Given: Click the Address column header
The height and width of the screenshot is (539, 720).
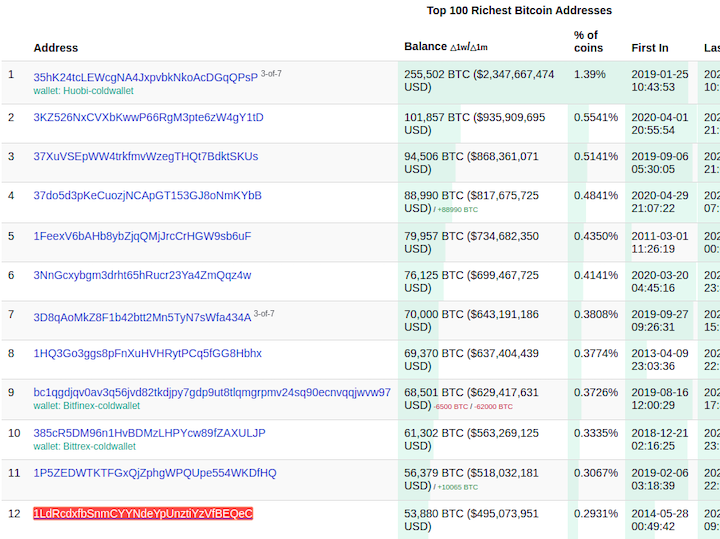Looking at the screenshot, I should point(56,48).
